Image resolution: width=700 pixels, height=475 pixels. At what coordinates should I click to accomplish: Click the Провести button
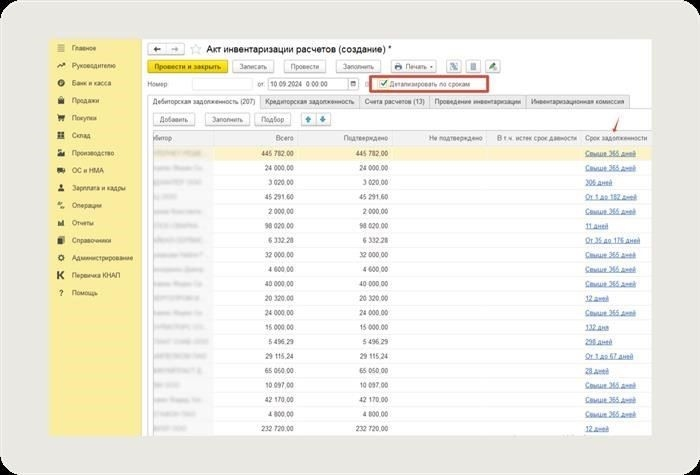[305, 67]
